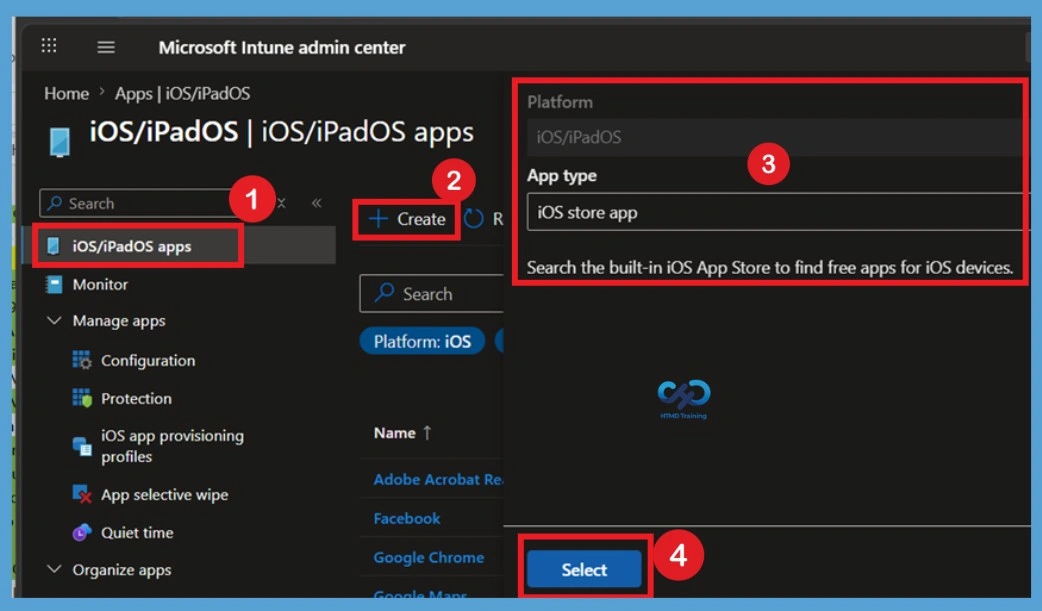Viewport: 1042px width, 611px height.
Task: Click the Platform: iOS filter pill
Action: click(422, 341)
